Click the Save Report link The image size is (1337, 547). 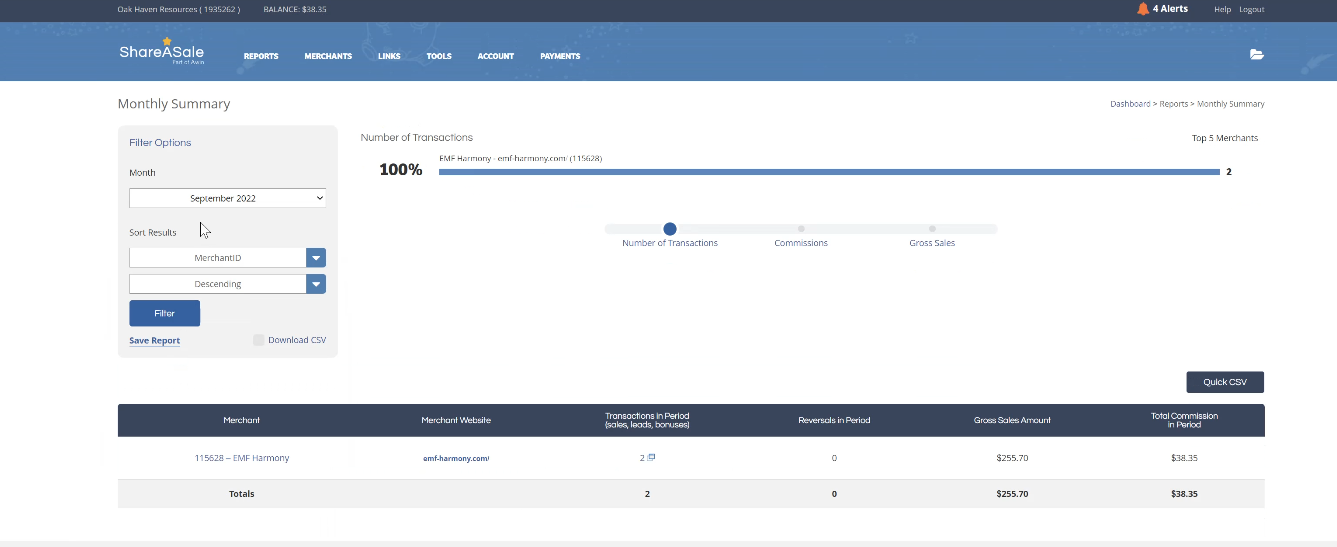coord(155,341)
